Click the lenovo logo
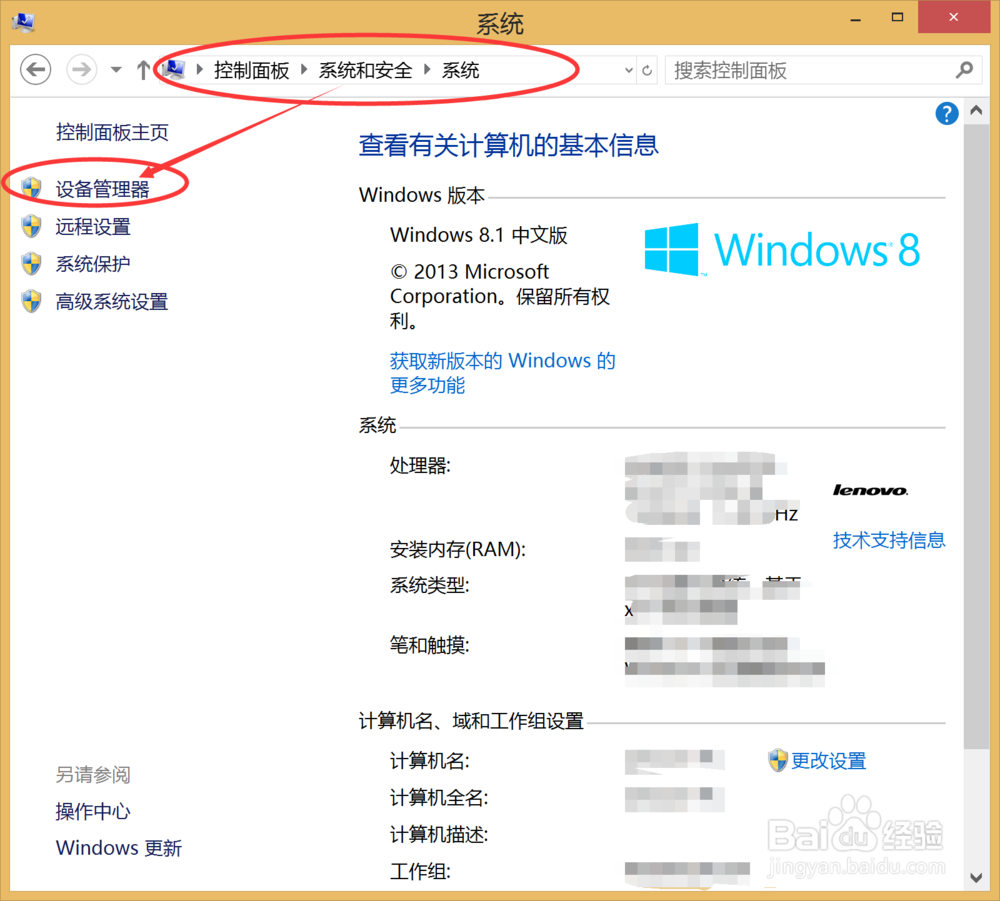Screen dimensions: 1000x901 (x=871, y=490)
